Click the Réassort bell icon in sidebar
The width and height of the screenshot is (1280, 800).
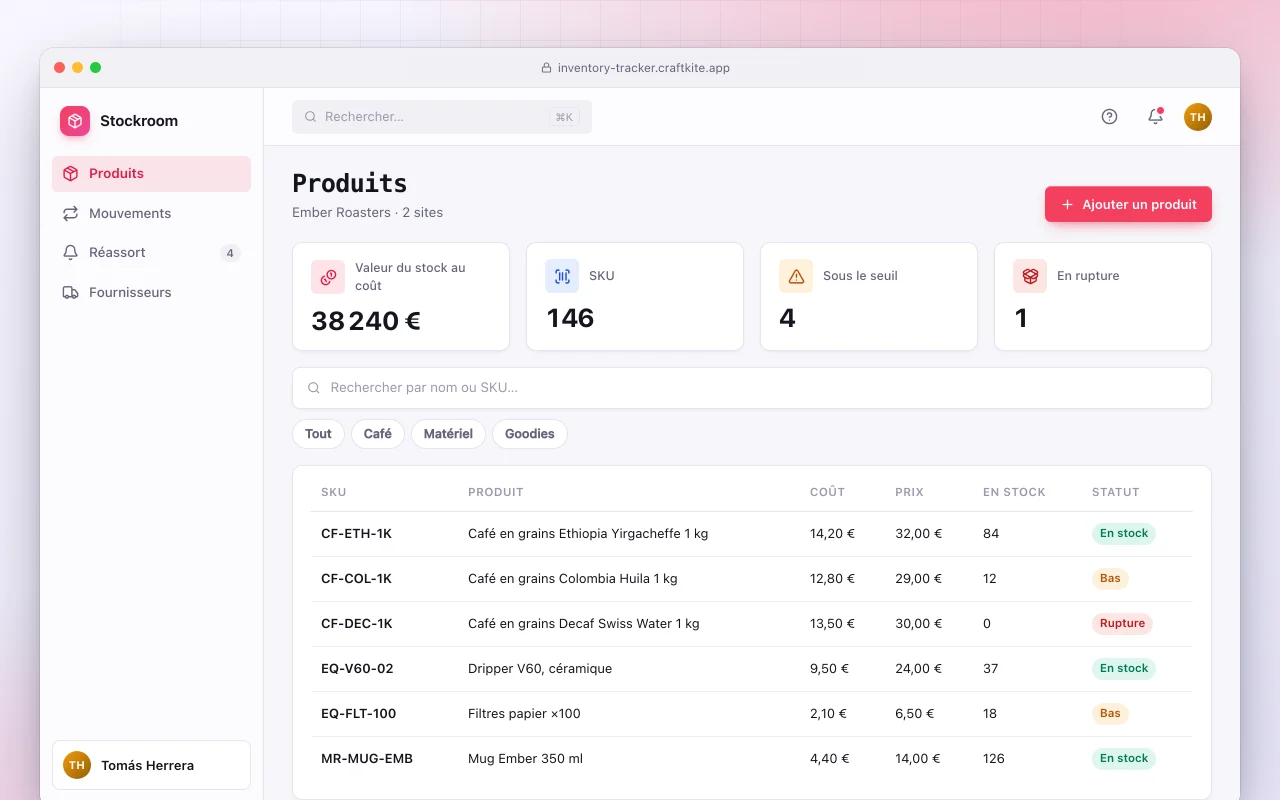point(70,253)
